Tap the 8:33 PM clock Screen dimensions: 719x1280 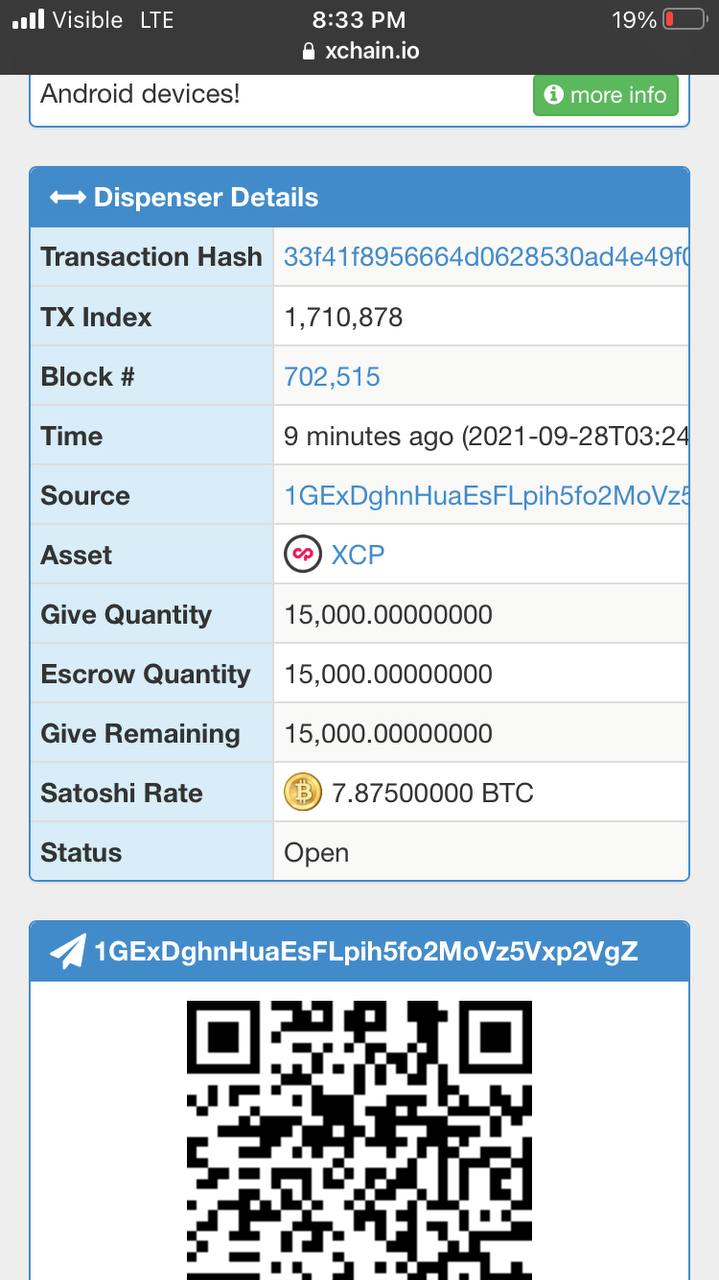(359, 19)
